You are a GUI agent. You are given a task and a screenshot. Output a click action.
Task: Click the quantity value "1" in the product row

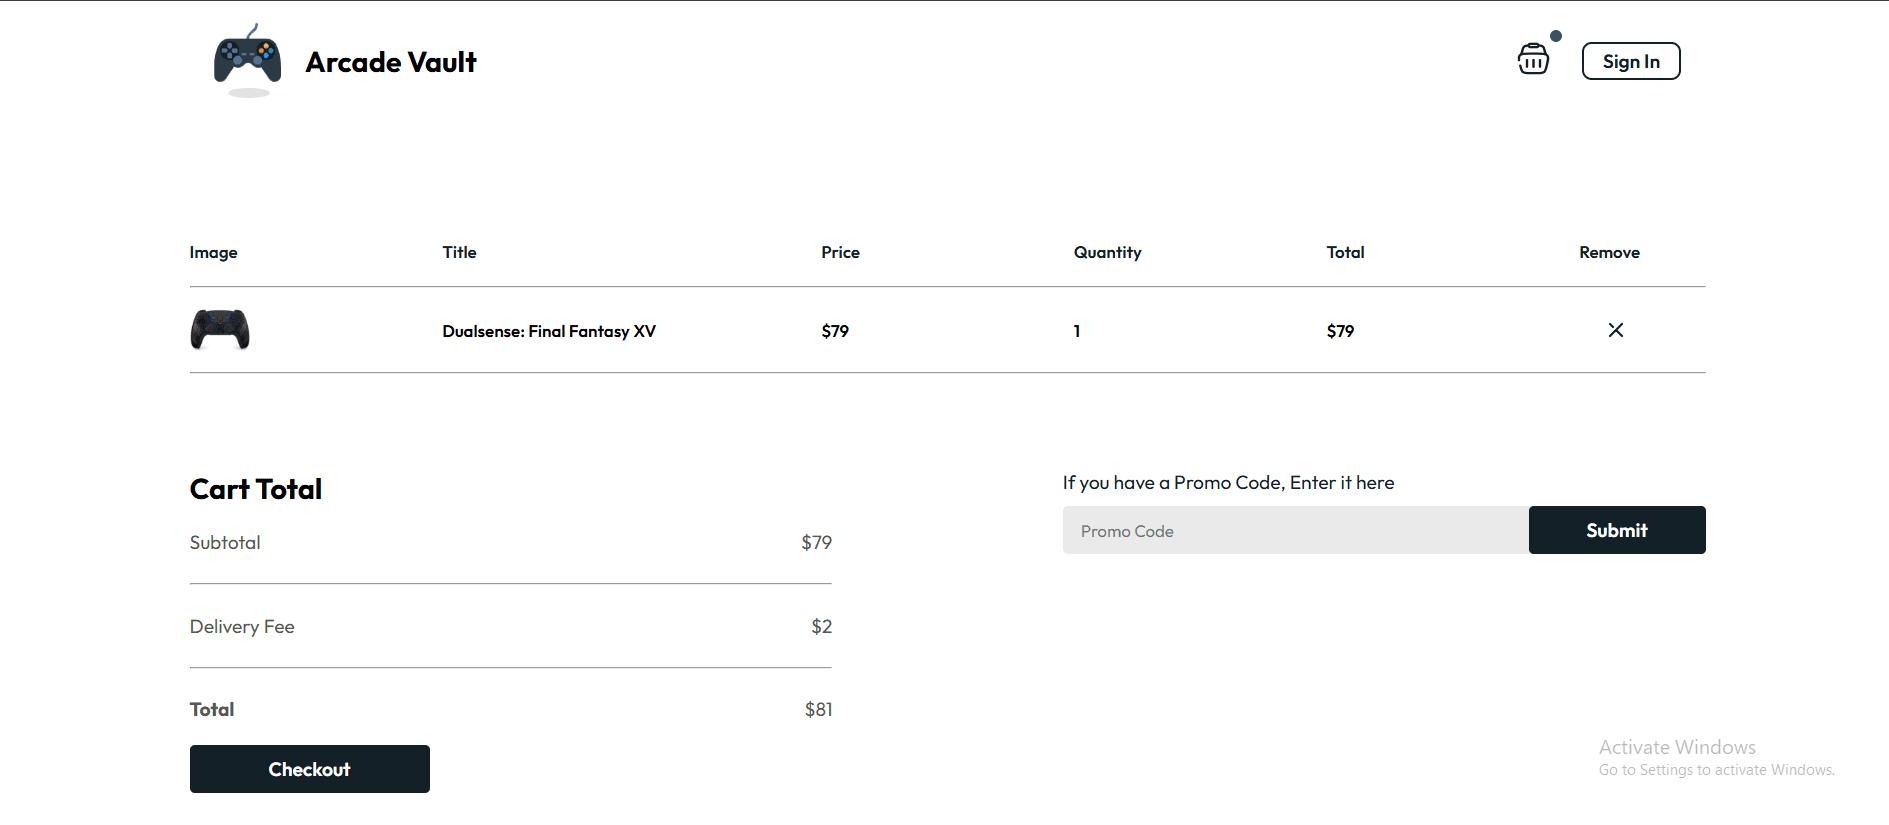1077,331
